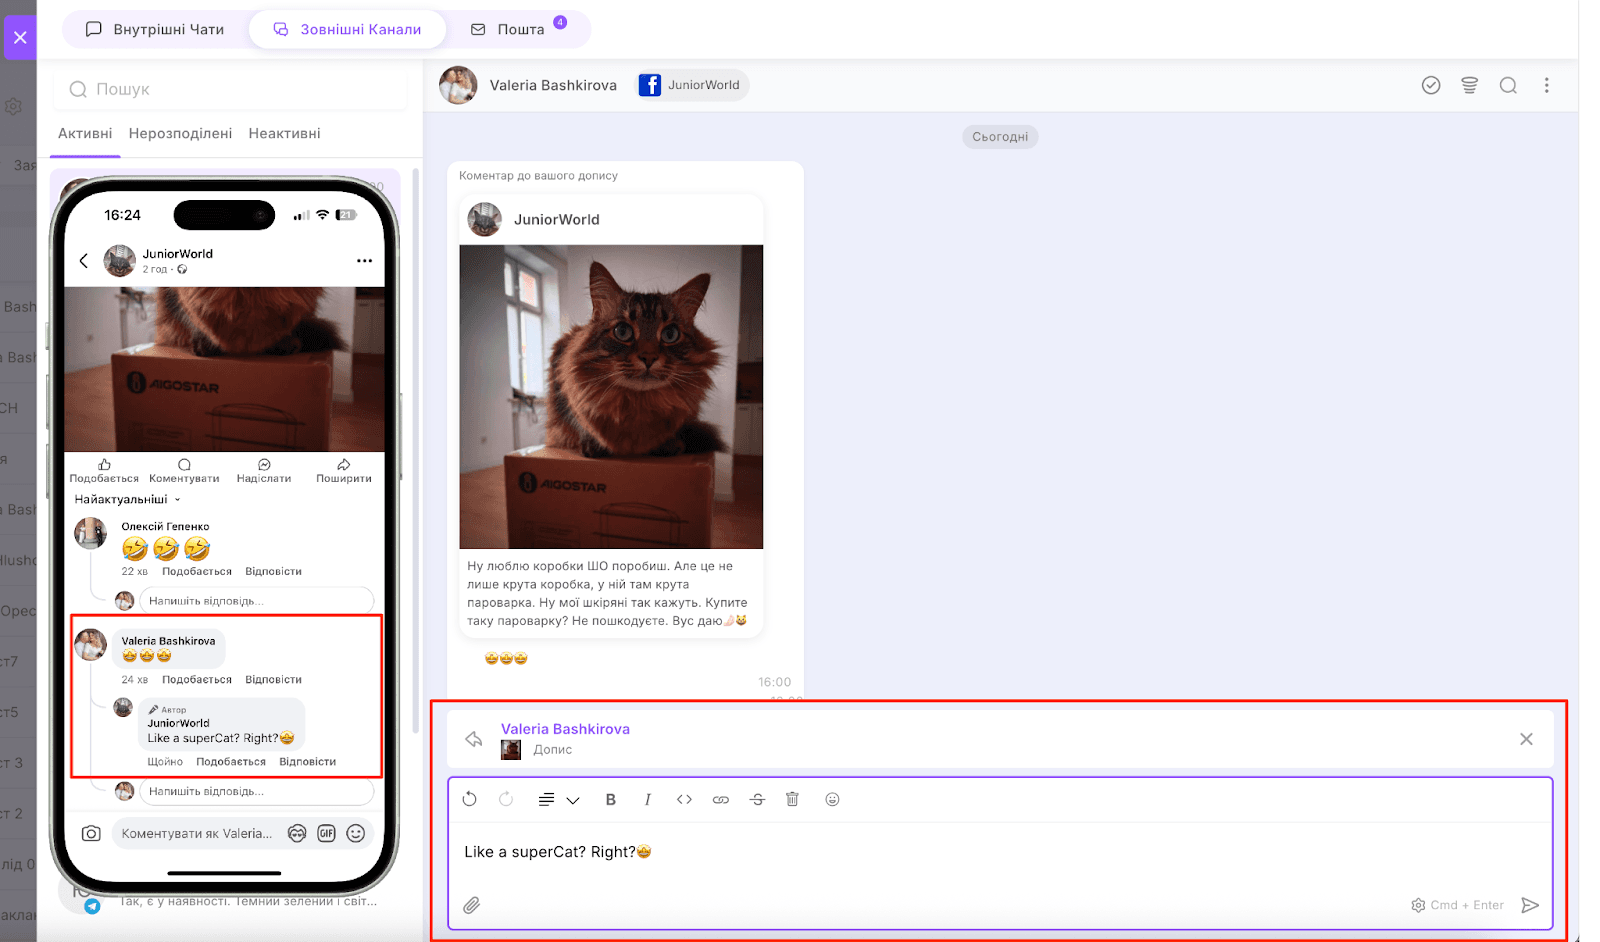Tap Поширити under the phone post
Viewport: 1600px width, 942px height.
pyautogui.click(x=344, y=471)
